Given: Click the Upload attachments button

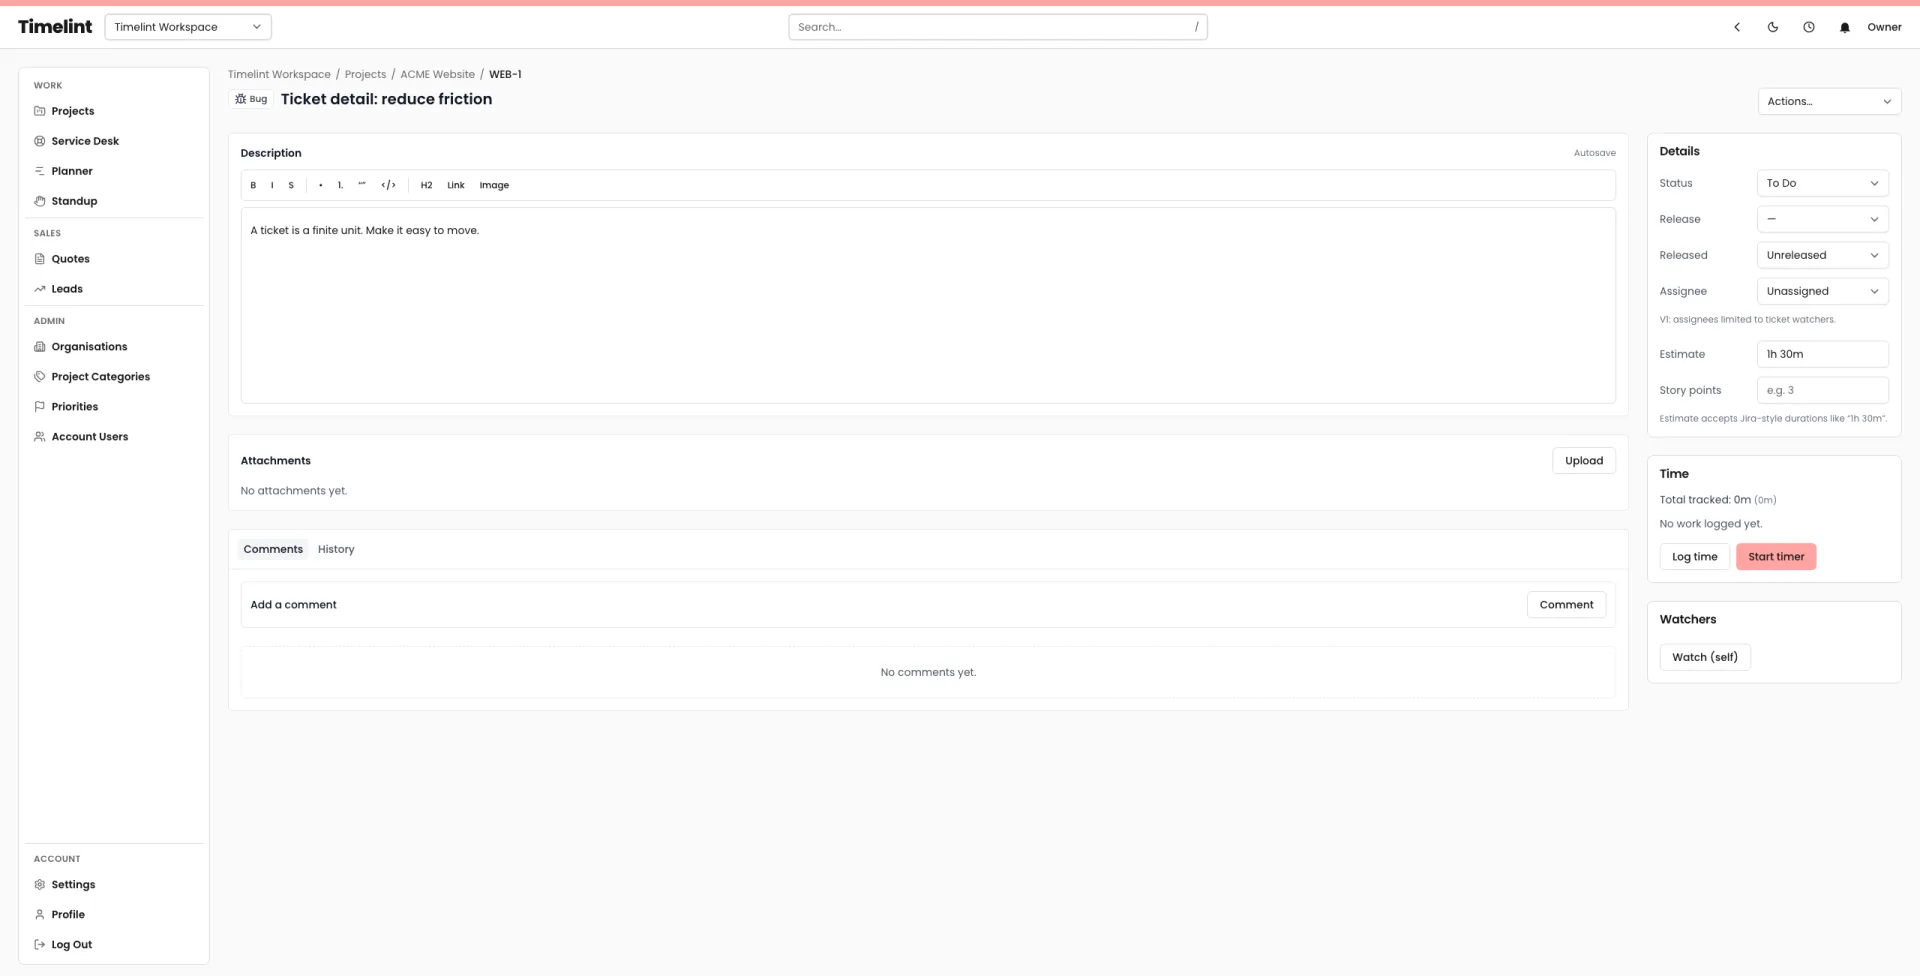Looking at the screenshot, I should [1583, 461].
